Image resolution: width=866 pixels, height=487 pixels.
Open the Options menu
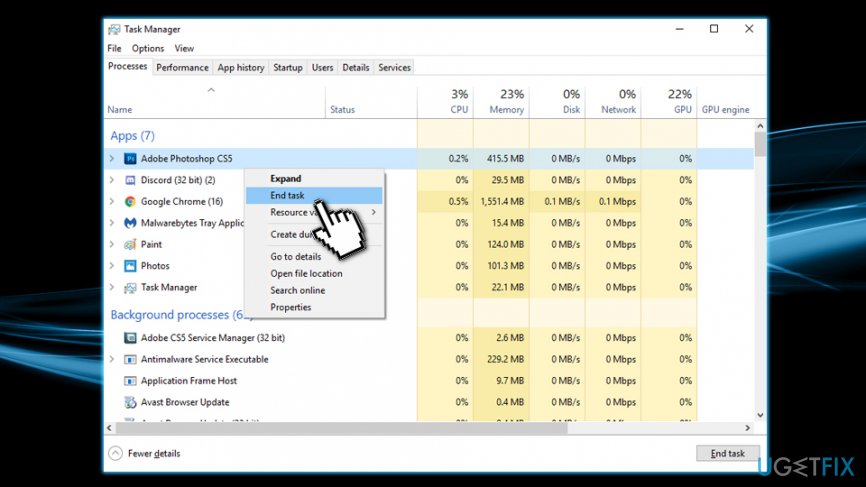[147, 49]
